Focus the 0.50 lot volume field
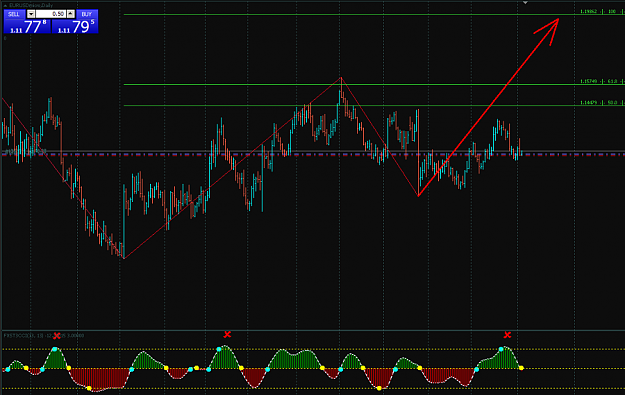Viewport: 625px width, 395px height. 51,14
